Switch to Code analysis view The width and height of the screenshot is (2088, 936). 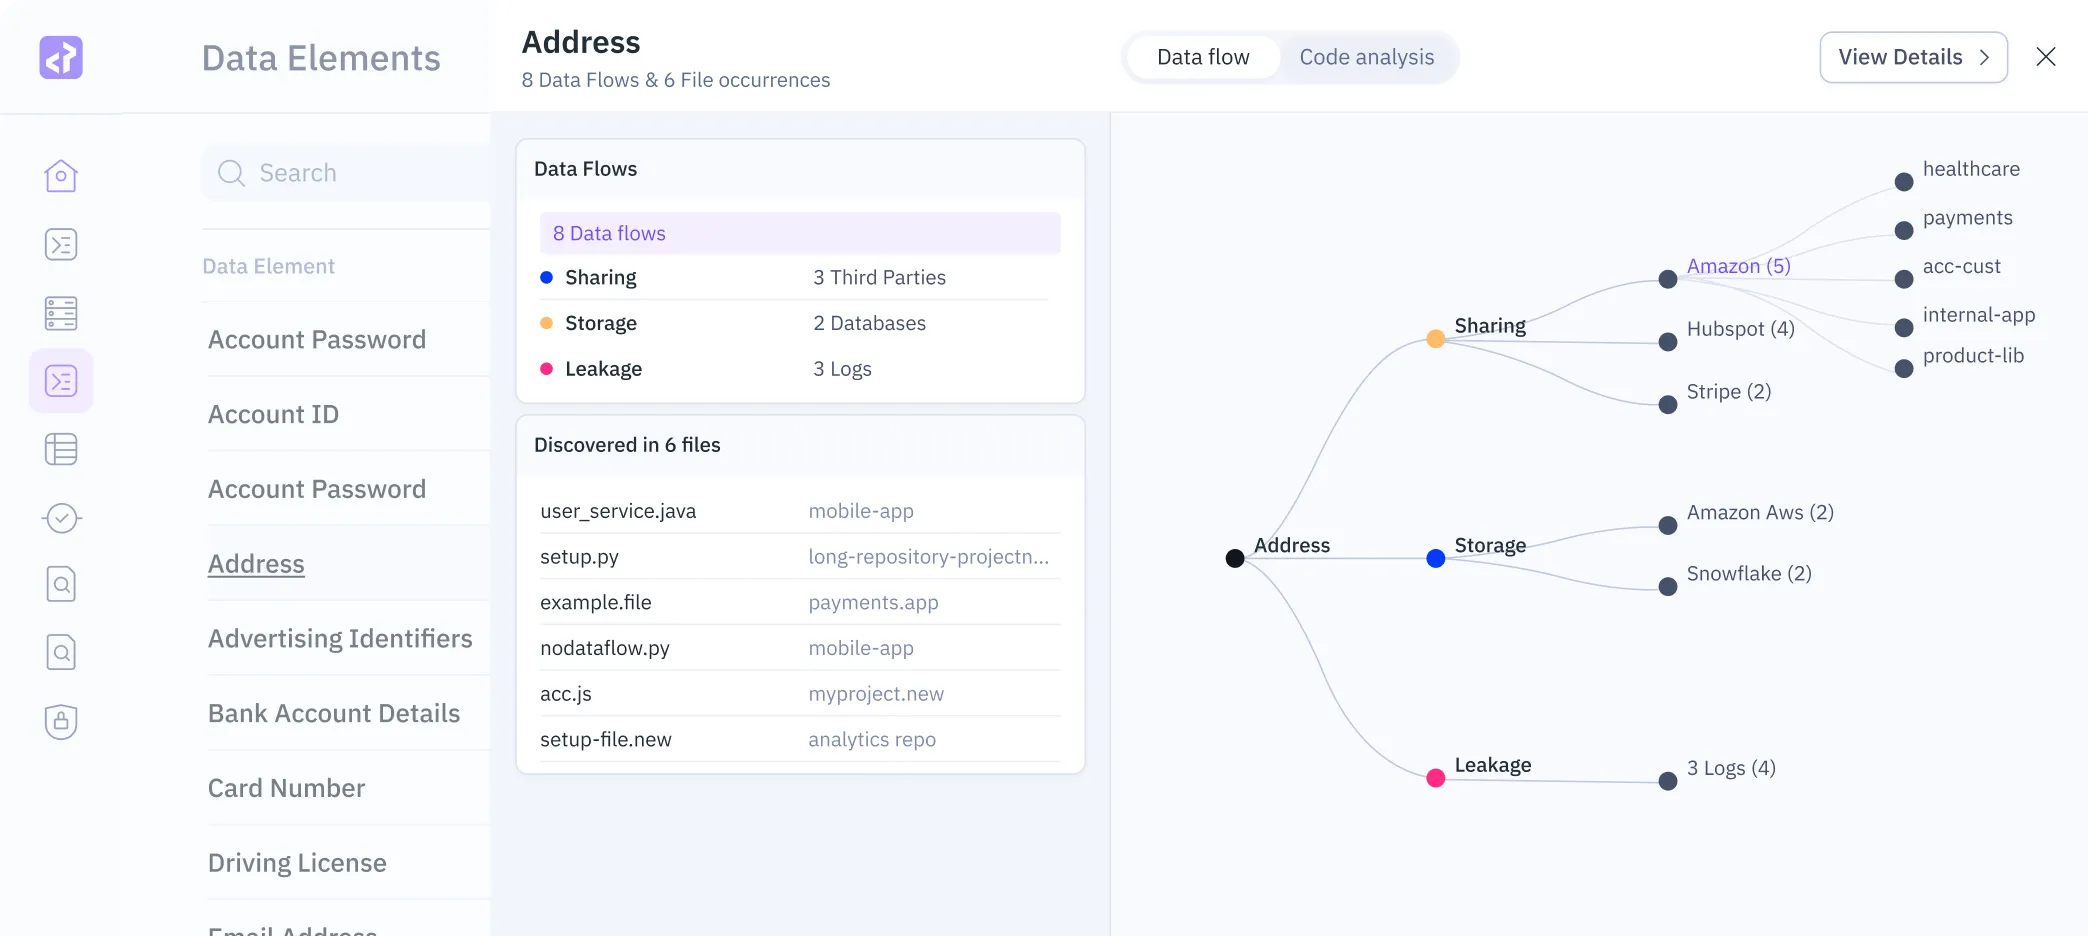(1366, 57)
